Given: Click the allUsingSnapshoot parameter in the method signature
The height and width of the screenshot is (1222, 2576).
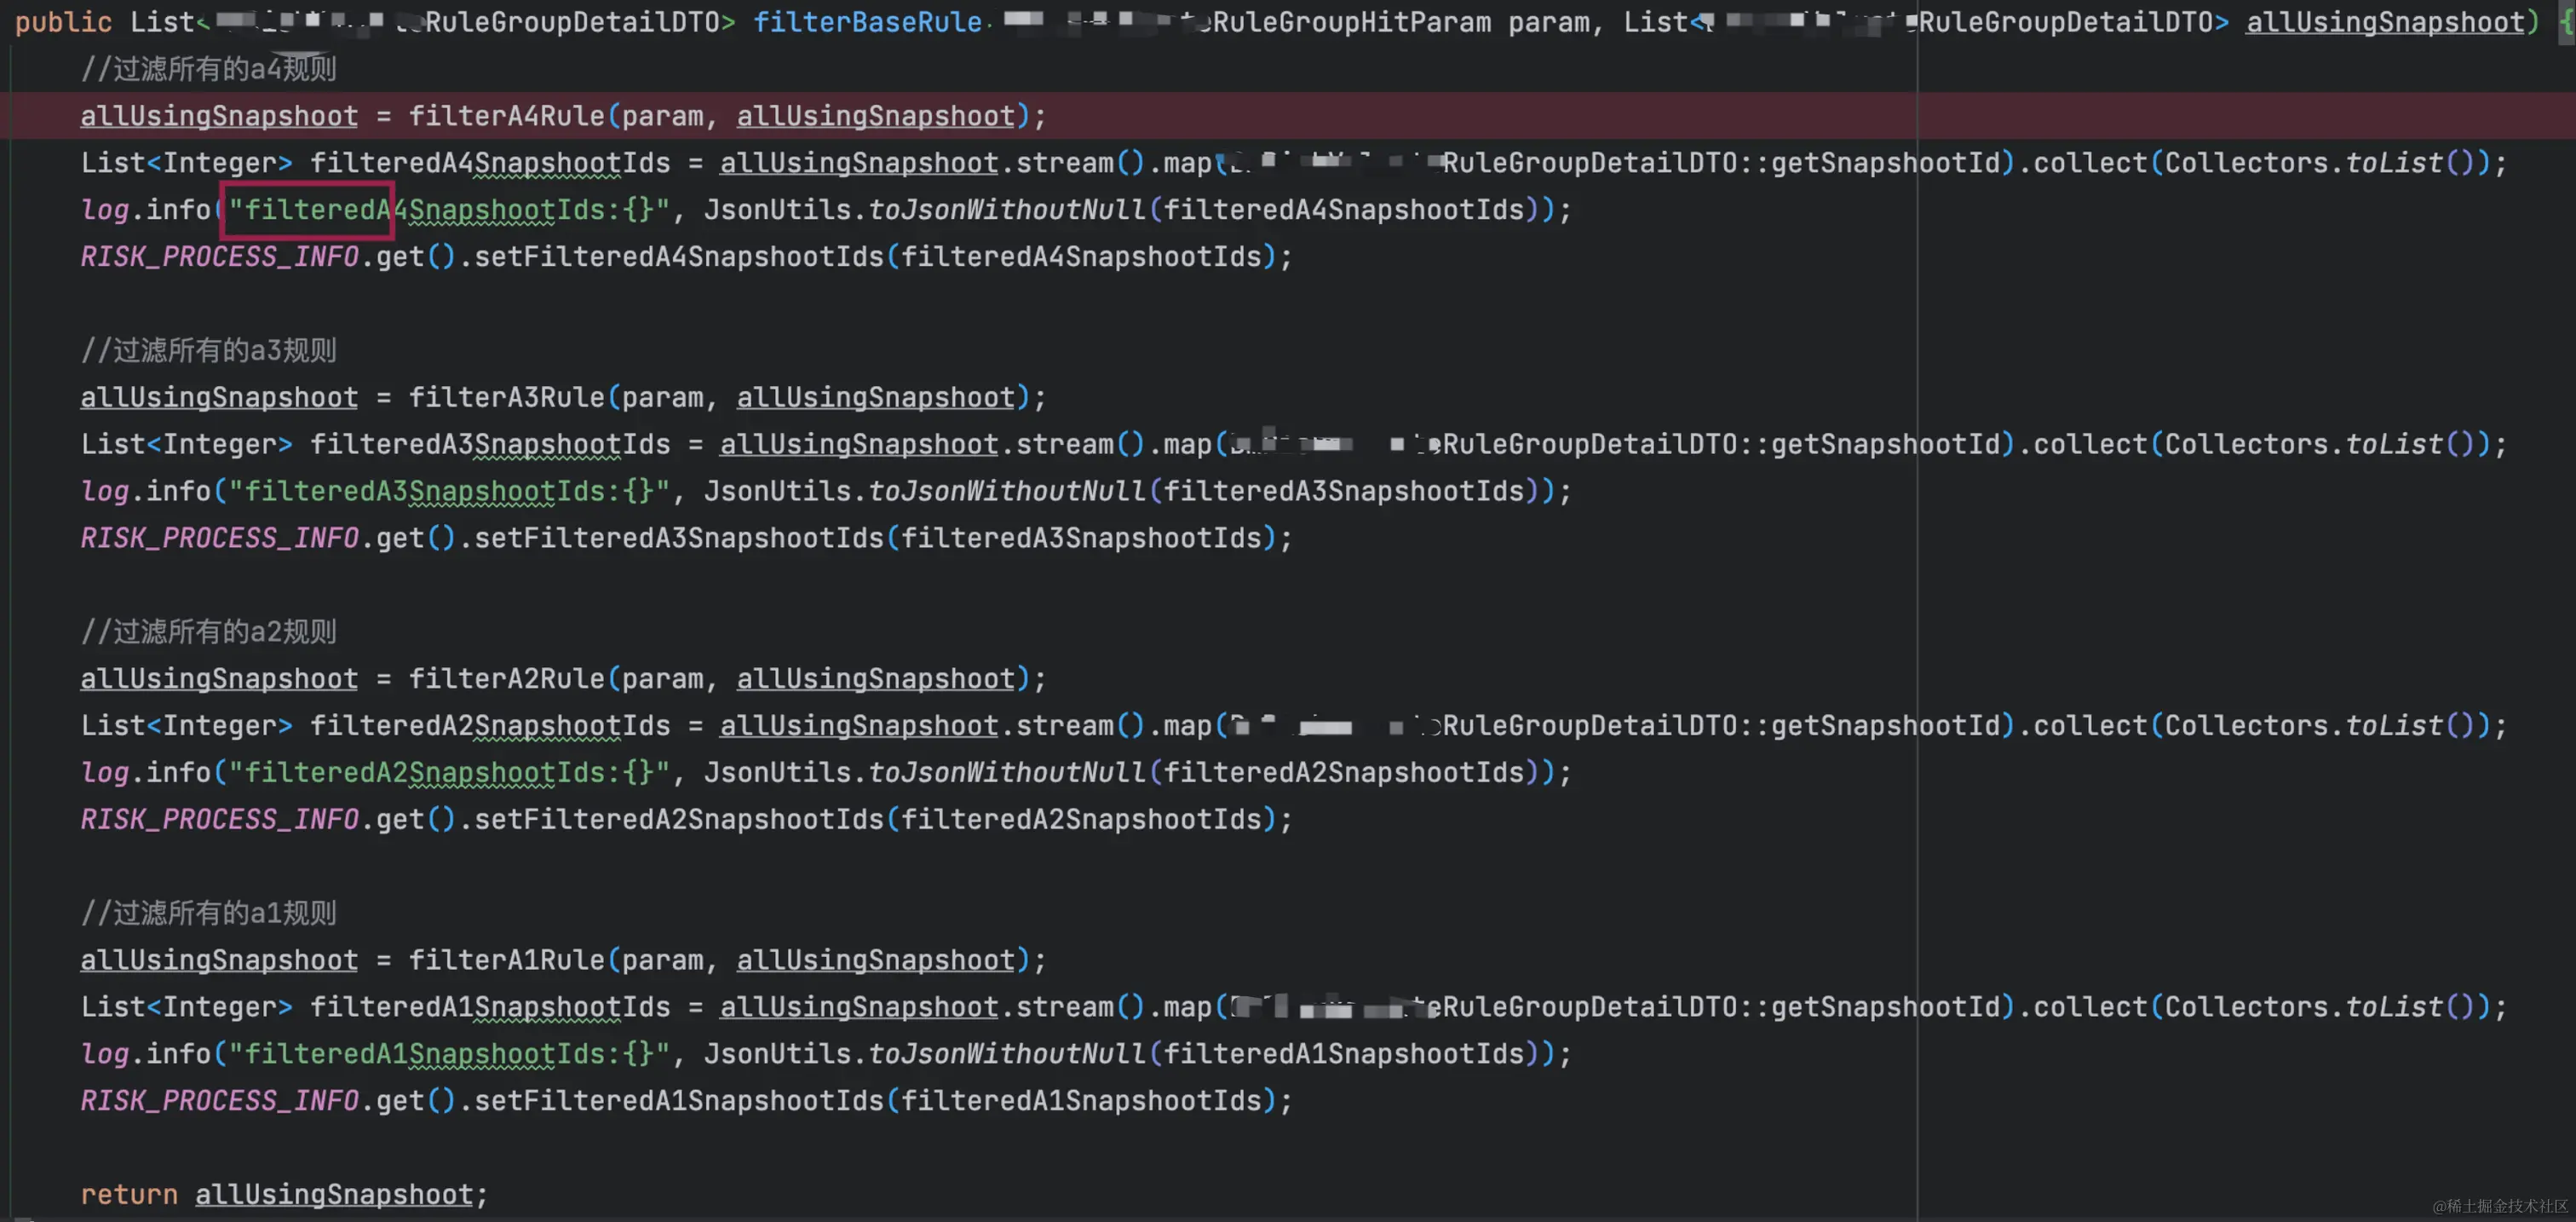Looking at the screenshot, I should pos(2385,22).
